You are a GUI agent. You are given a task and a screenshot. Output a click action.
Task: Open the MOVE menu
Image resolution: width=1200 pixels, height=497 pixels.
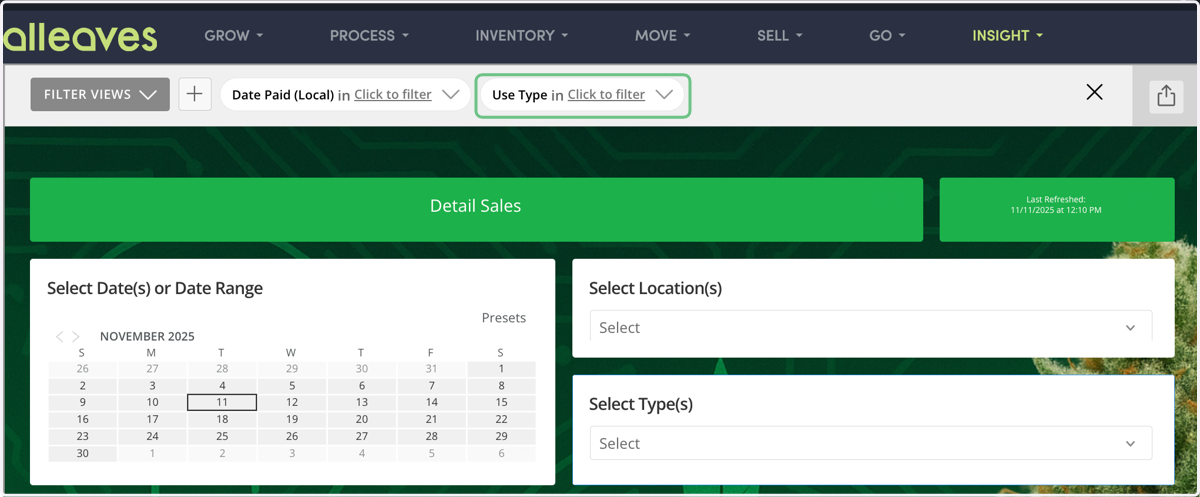click(x=663, y=35)
